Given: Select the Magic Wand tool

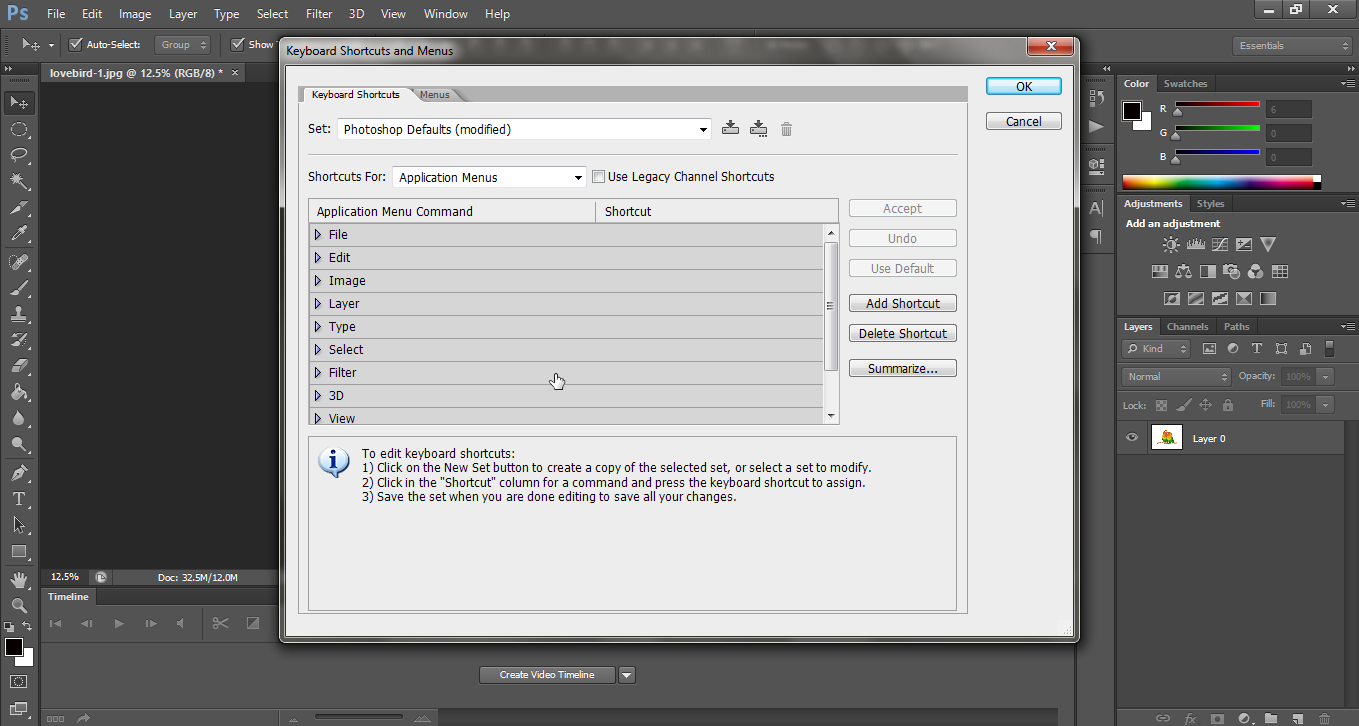Looking at the screenshot, I should pyautogui.click(x=19, y=181).
